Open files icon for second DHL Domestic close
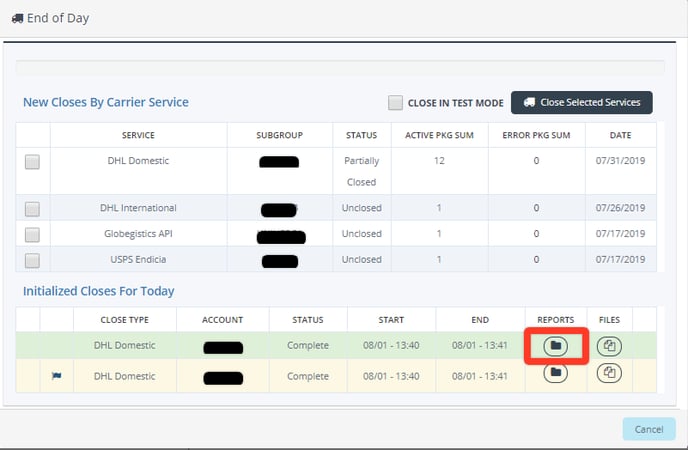The height and width of the screenshot is (450, 688). tap(609, 373)
